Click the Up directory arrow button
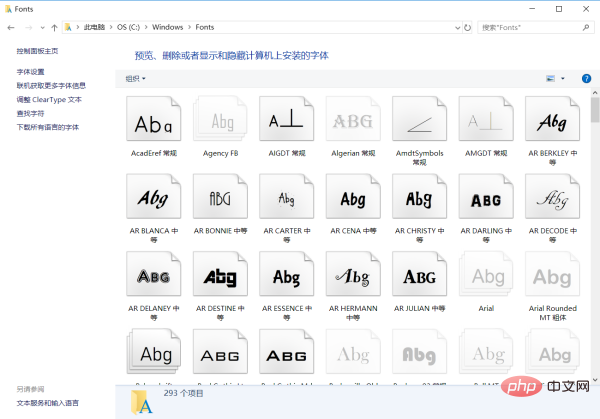This screenshot has width=600, height=419. tap(53, 27)
